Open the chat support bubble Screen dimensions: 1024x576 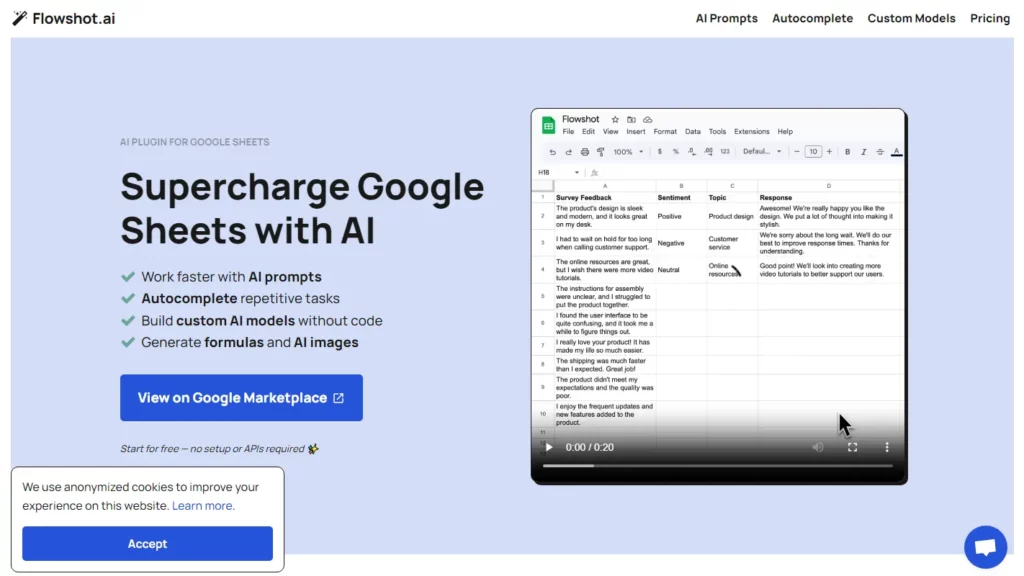(x=984, y=547)
